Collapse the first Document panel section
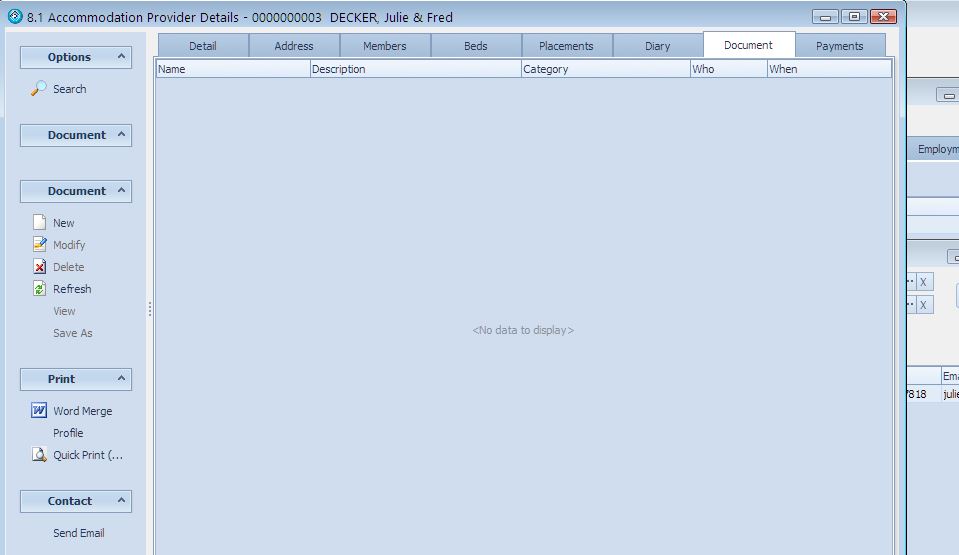Viewport: 959px width, 555px height. point(121,135)
